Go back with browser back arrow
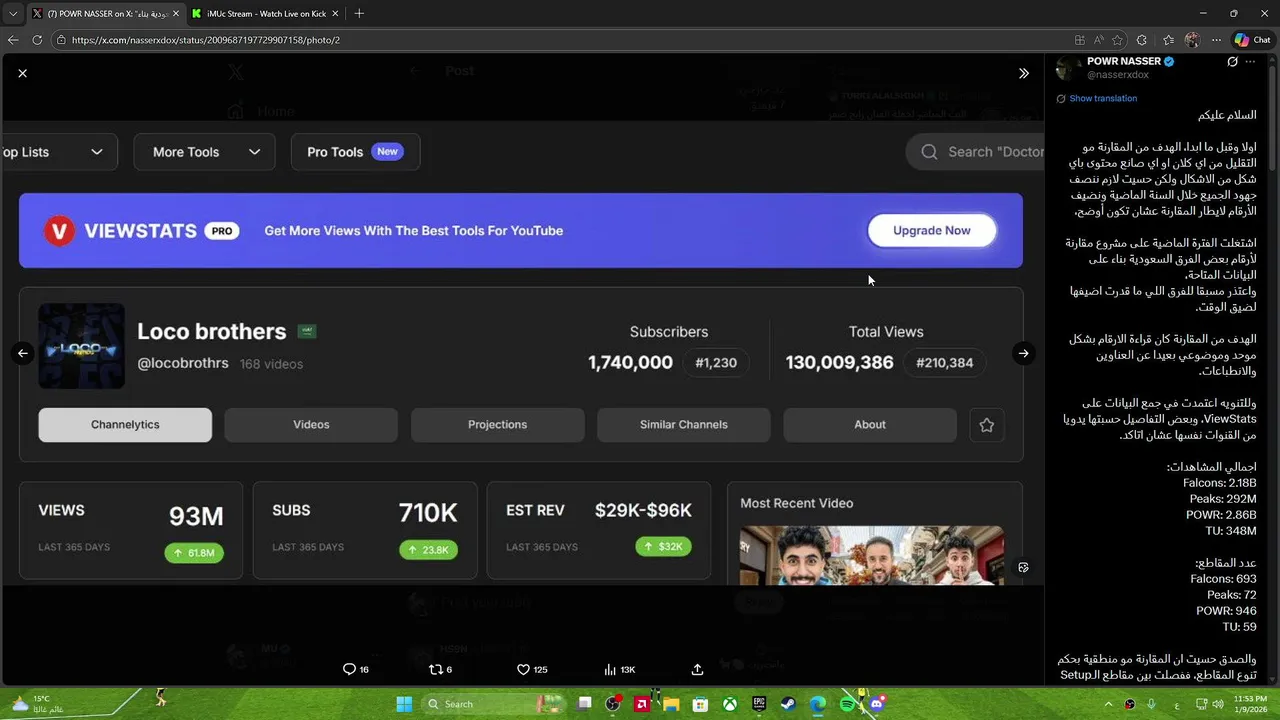This screenshot has width=1280, height=720. pos(13,40)
